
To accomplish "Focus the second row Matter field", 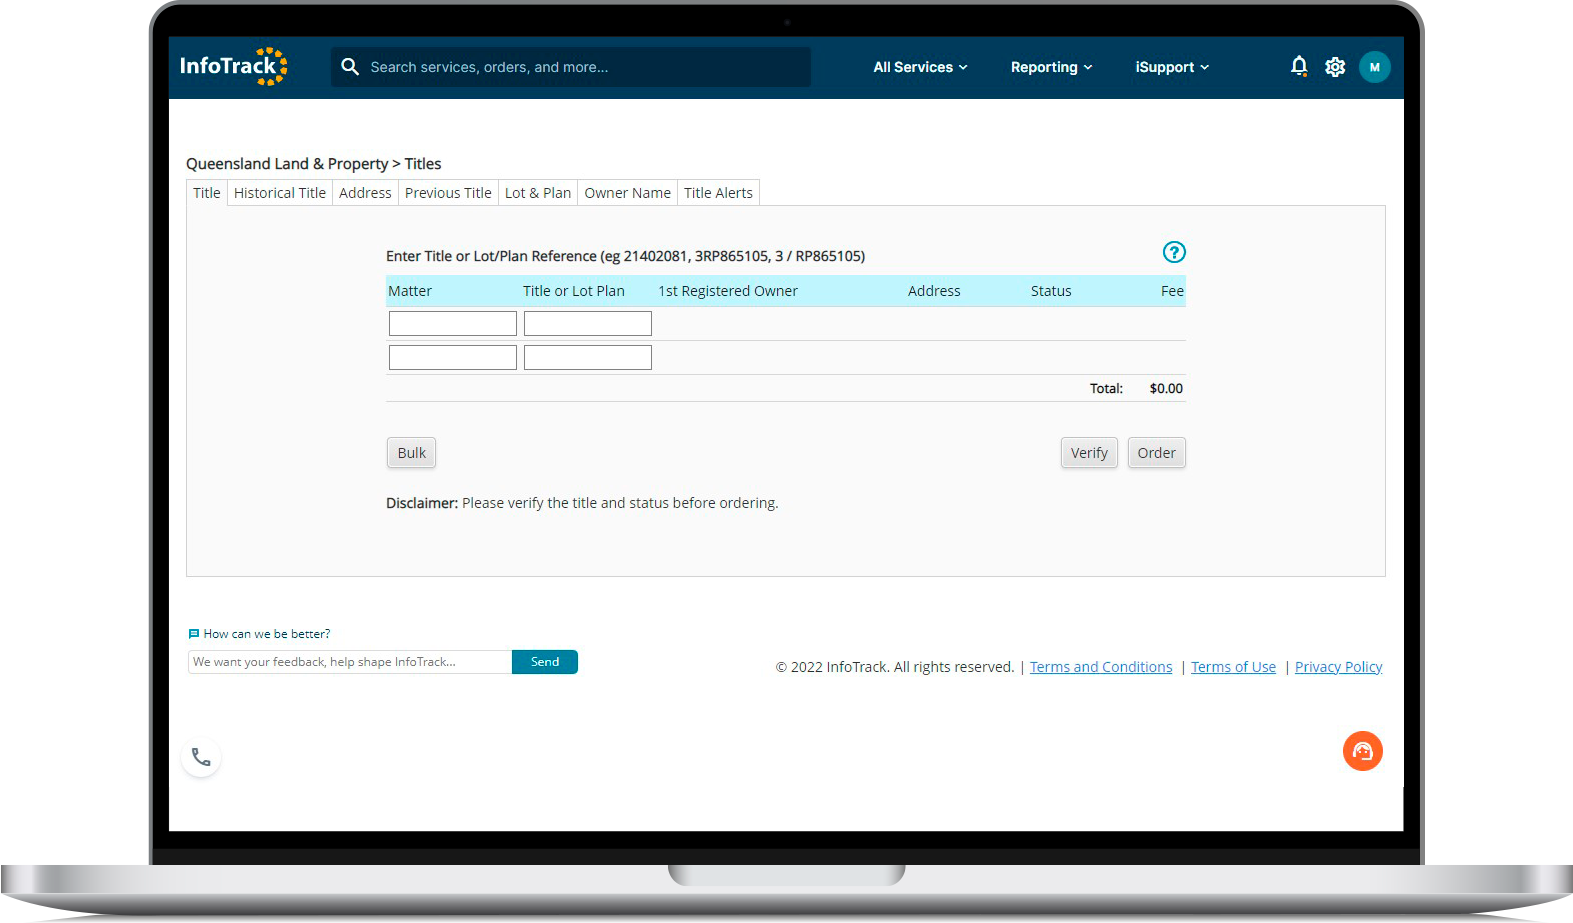I will click(x=453, y=357).
